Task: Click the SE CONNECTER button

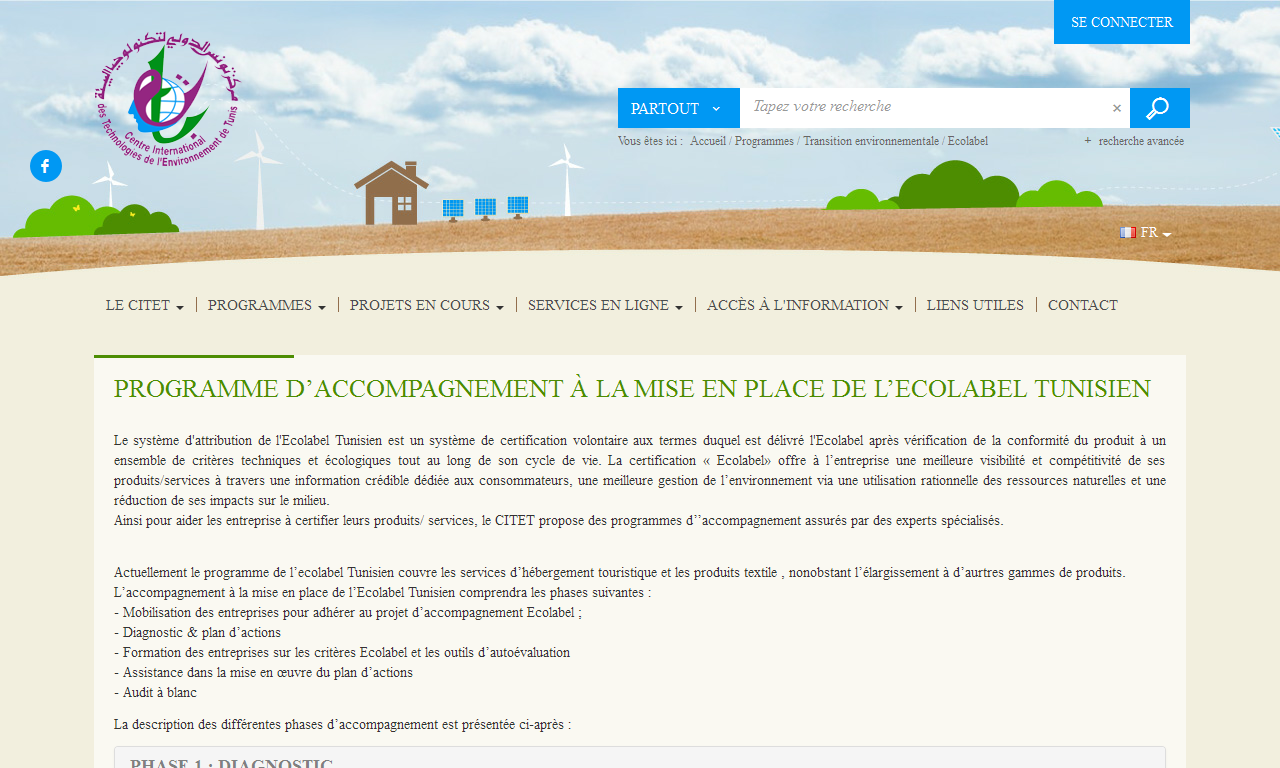Action: (x=1122, y=22)
